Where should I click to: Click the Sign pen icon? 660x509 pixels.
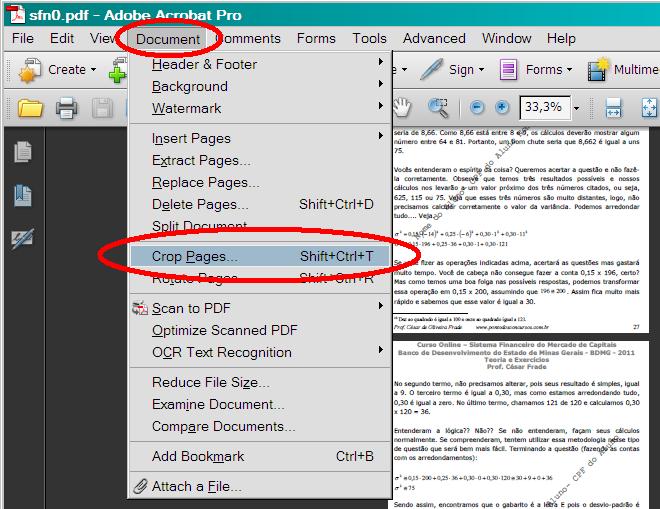click(x=431, y=69)
